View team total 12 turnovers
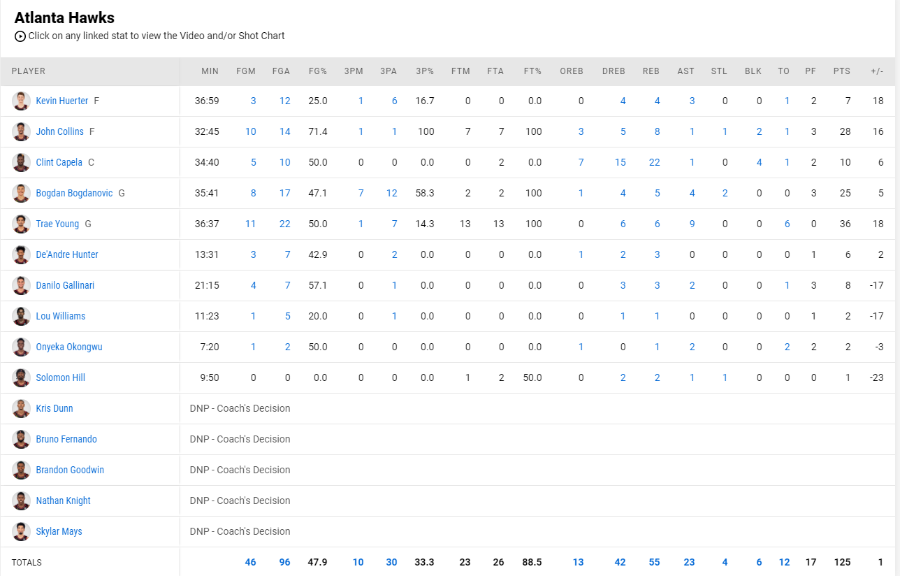 (x=784, y=562)
